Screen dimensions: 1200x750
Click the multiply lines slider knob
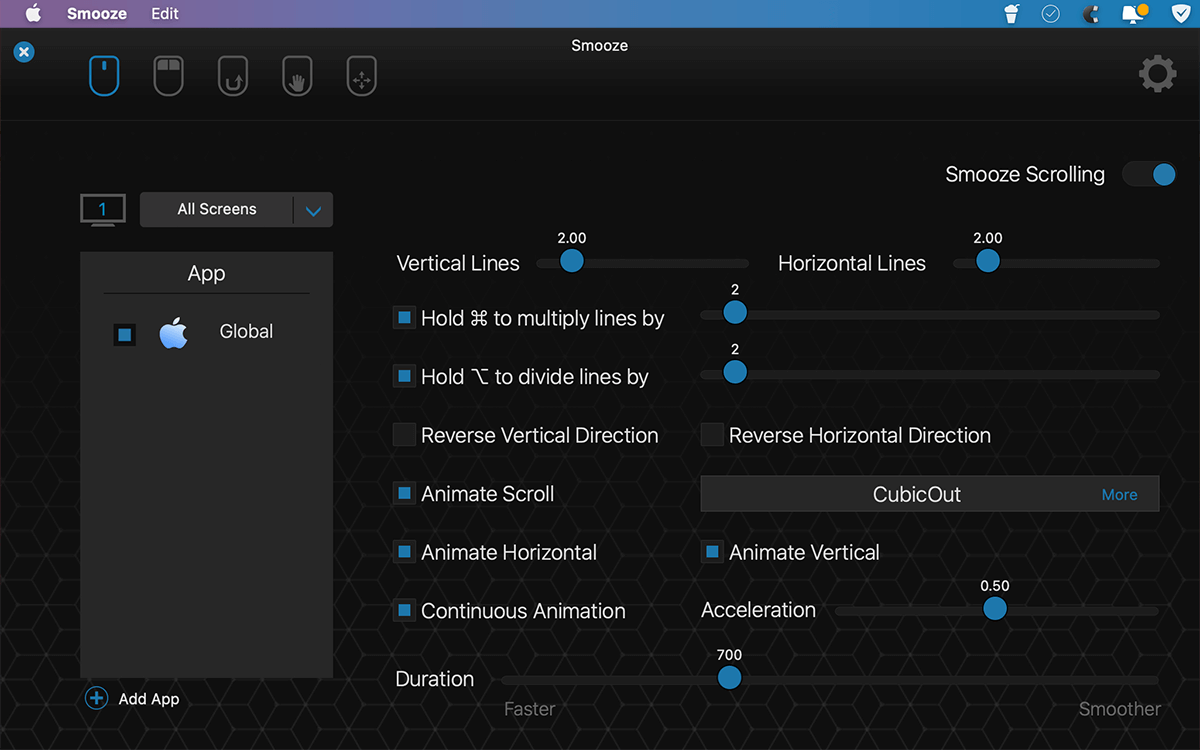point(735,313)
